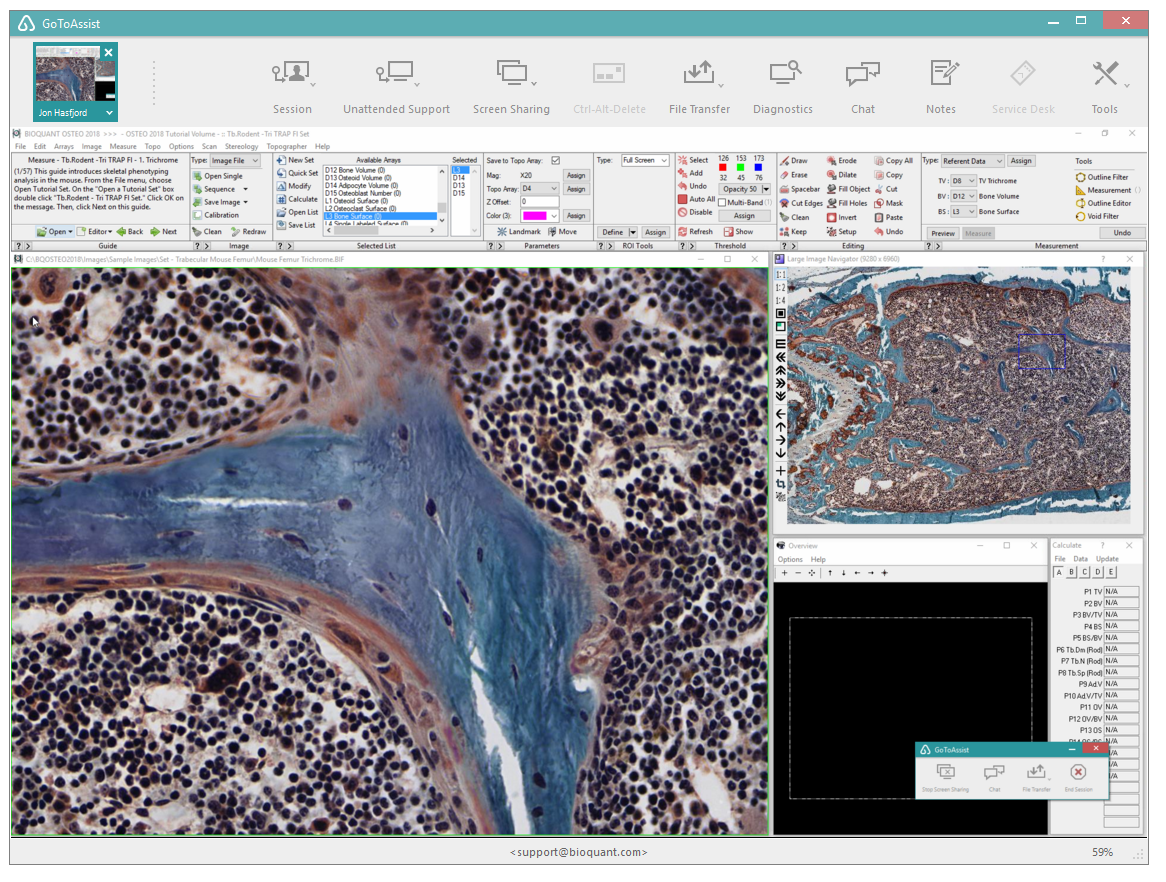Switch Calculate to page E
The height and width of the screenshot is (882, 1166).
(x=1112, y=572)
